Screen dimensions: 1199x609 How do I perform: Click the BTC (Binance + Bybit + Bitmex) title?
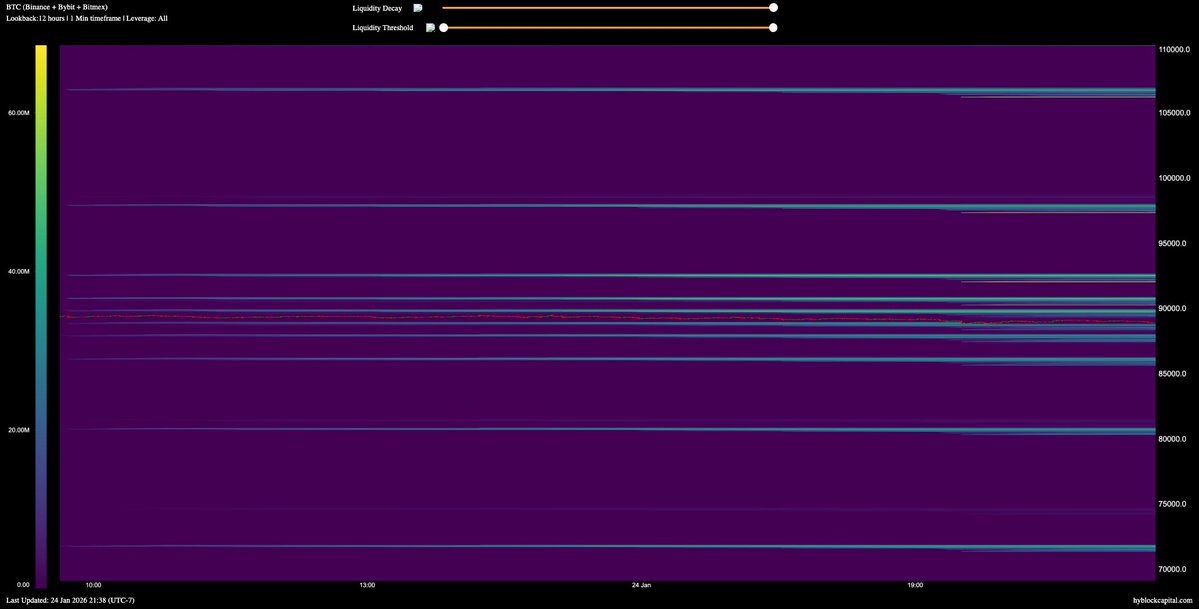click(57, 7)
